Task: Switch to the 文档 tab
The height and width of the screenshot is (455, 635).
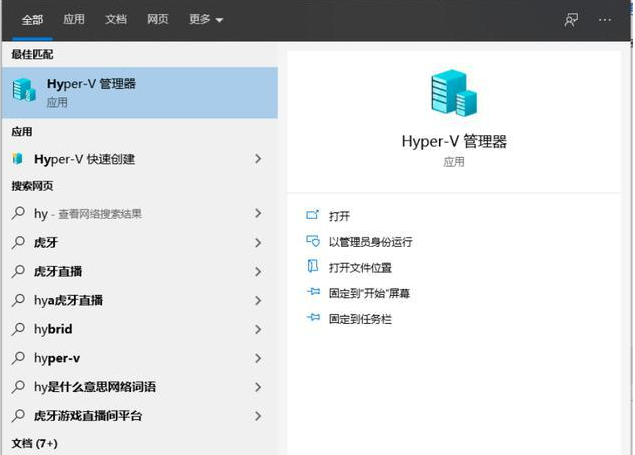Action: pos(116,19)
